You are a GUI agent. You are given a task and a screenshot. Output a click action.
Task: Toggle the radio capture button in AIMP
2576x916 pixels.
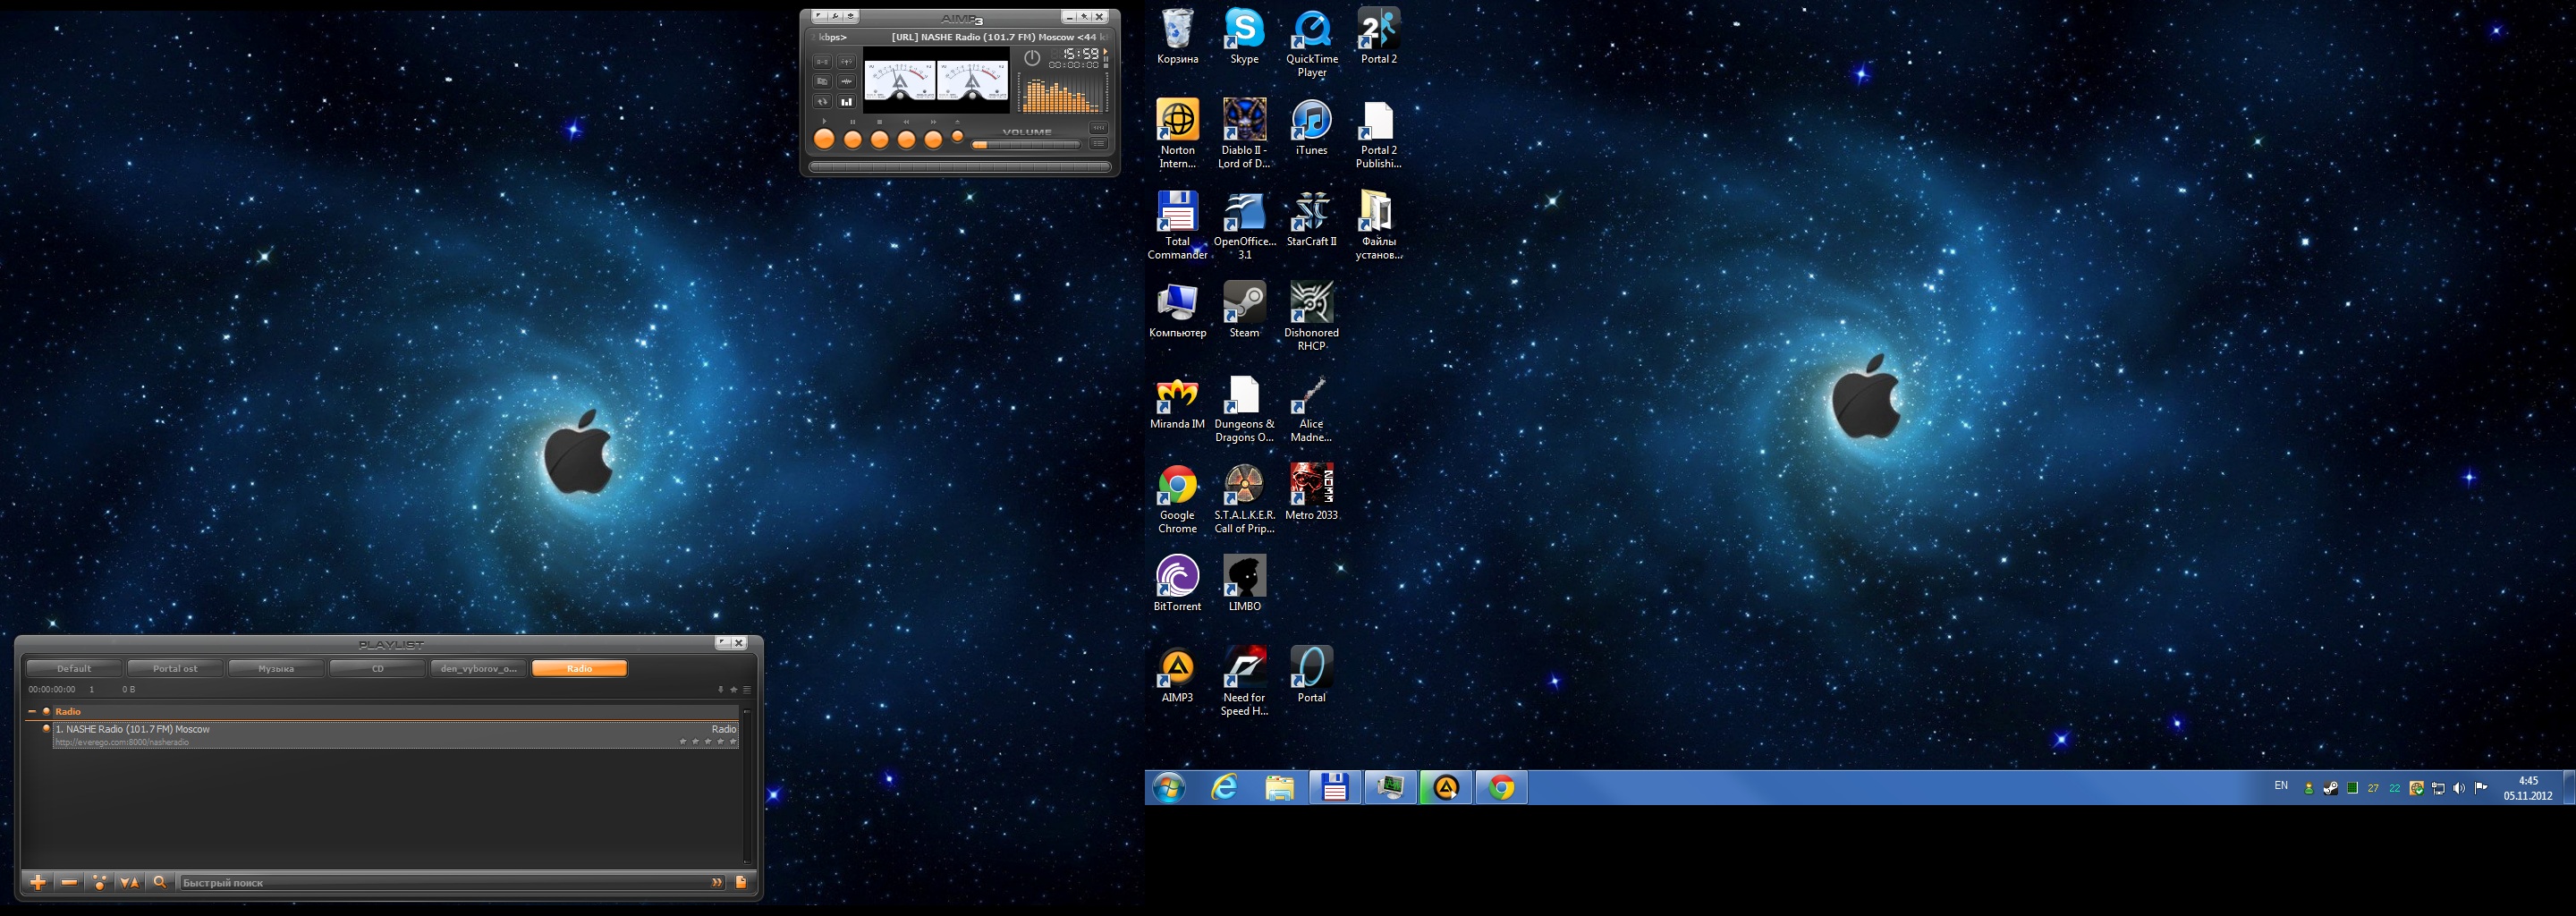click(846, 62)
